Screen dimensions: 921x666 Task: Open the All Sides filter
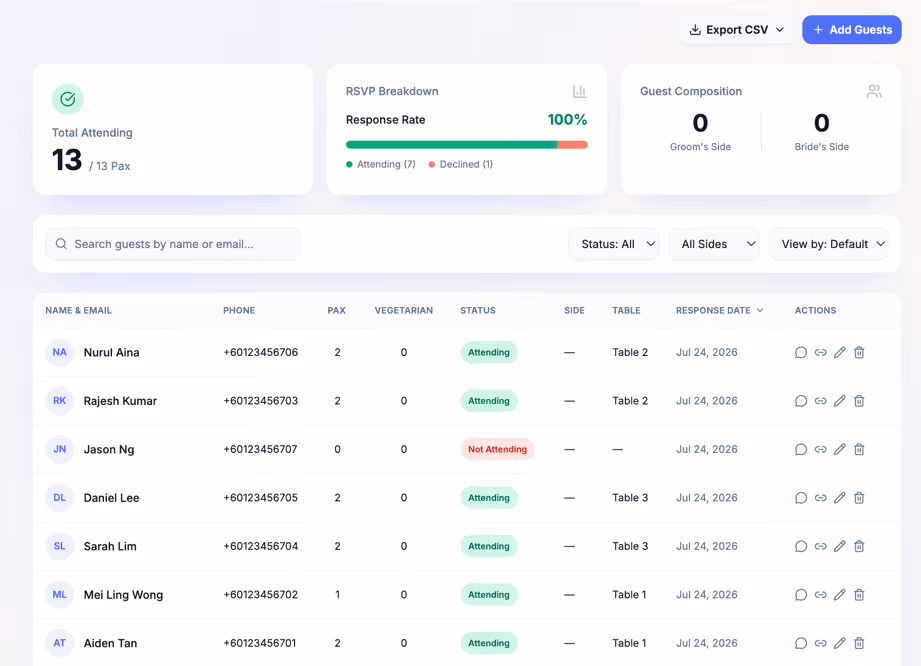click(714, 244)
